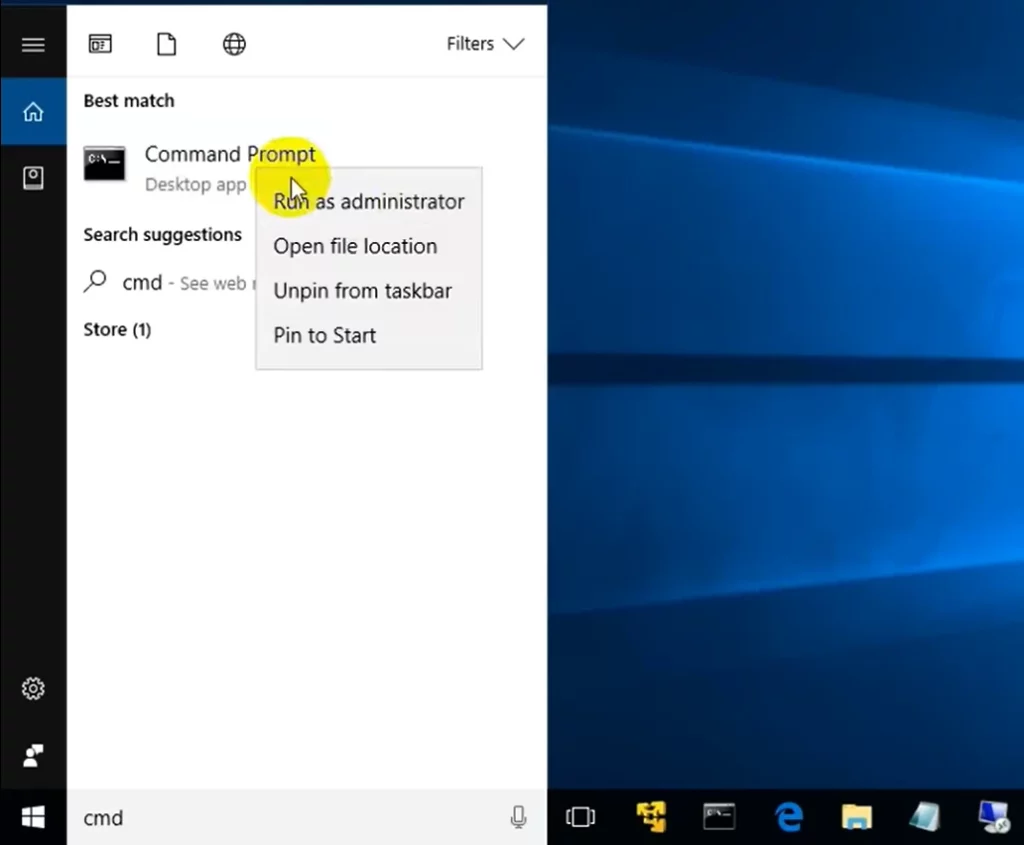1024x845 pixels.
Task: Open File Explorer from taskbar
Action: click(856, 817)
